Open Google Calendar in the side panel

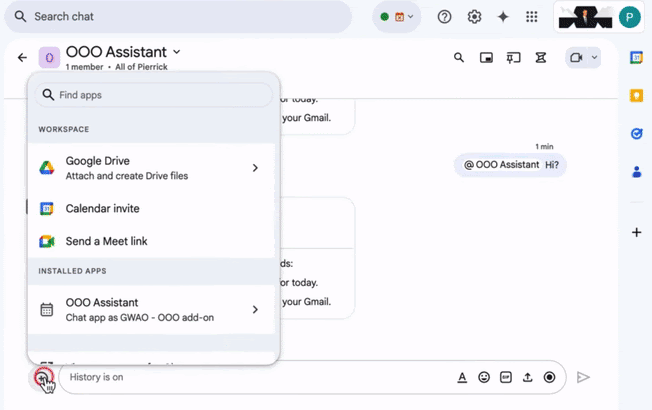point(636,57)
